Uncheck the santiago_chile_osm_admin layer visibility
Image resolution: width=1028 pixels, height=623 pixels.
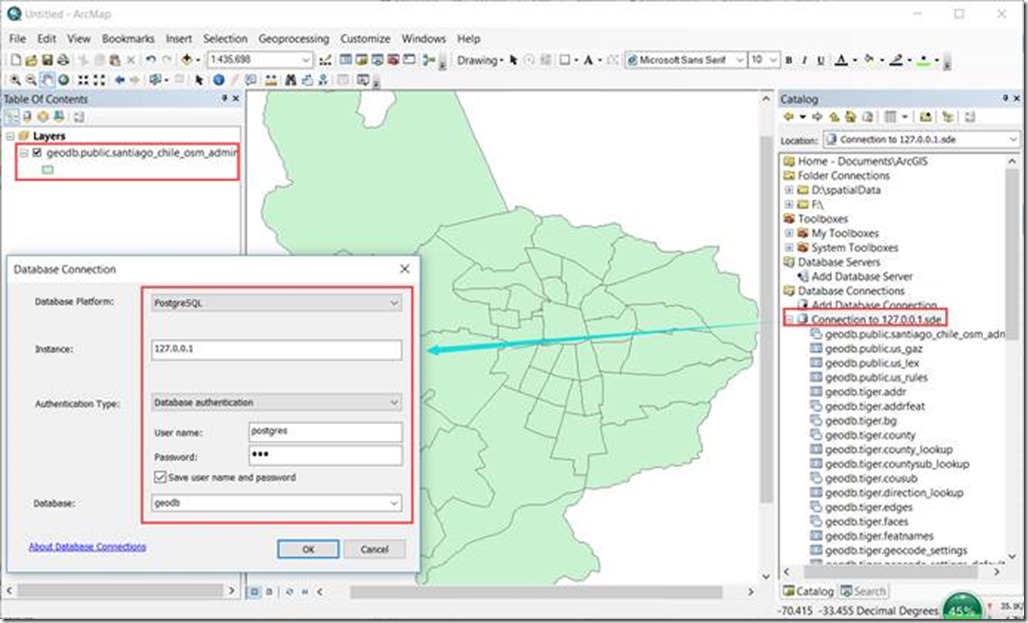pyautogui.click(x=37, y=153)
